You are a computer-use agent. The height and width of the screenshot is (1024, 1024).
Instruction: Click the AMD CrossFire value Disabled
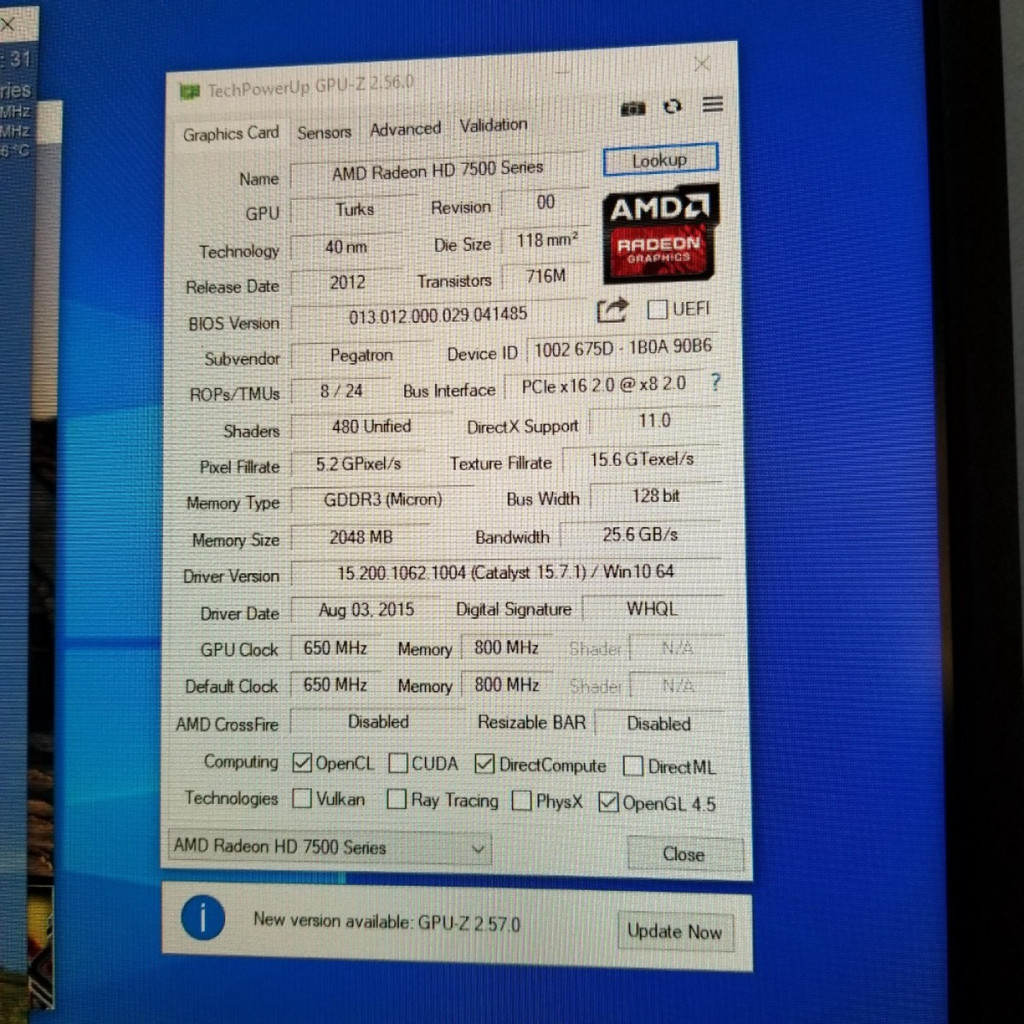[378, 722]
